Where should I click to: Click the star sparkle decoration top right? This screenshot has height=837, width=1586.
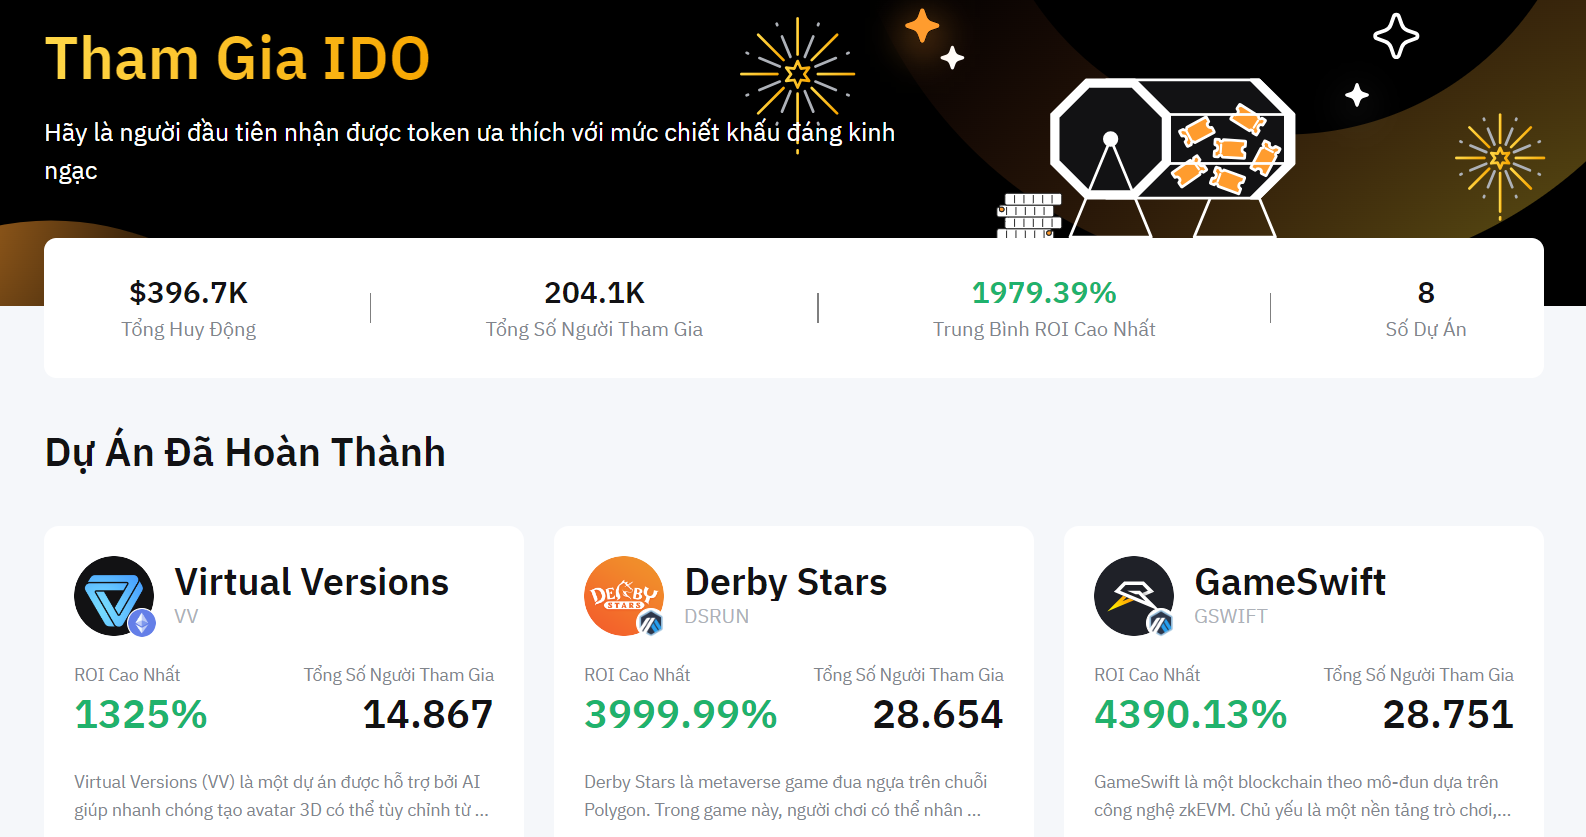pos(1396,38)
